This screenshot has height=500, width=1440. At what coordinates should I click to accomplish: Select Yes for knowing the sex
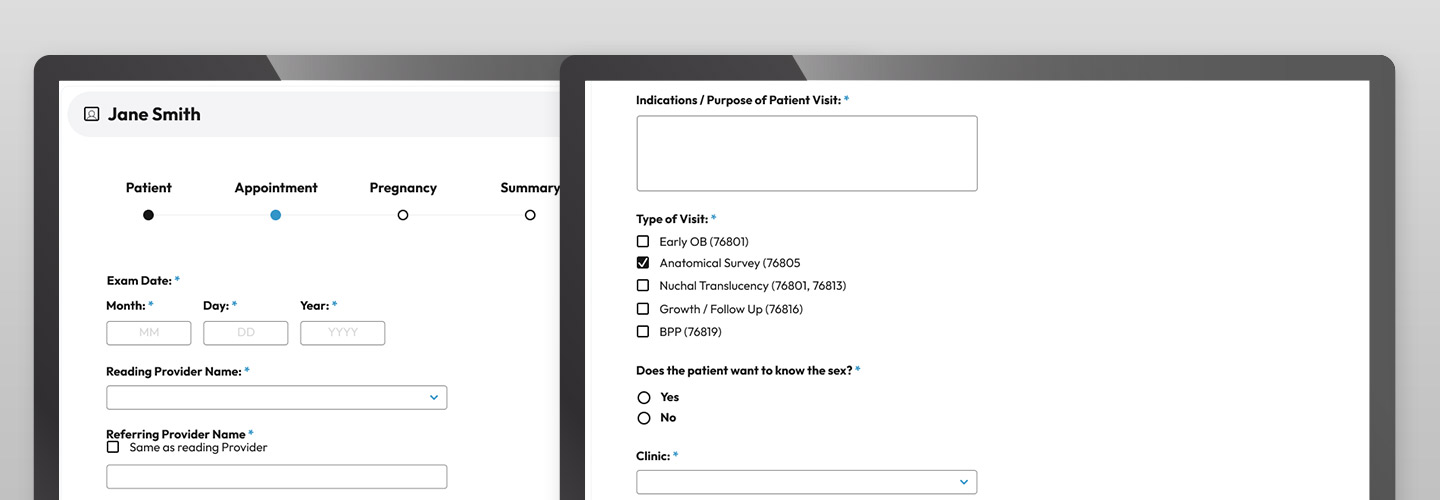644,397
